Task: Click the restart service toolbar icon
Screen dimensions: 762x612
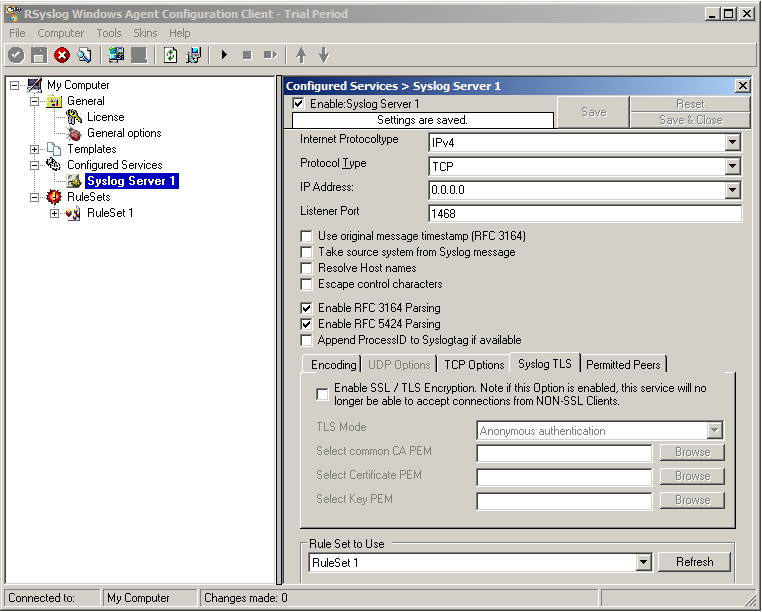Action: click(x=270, y=55)
